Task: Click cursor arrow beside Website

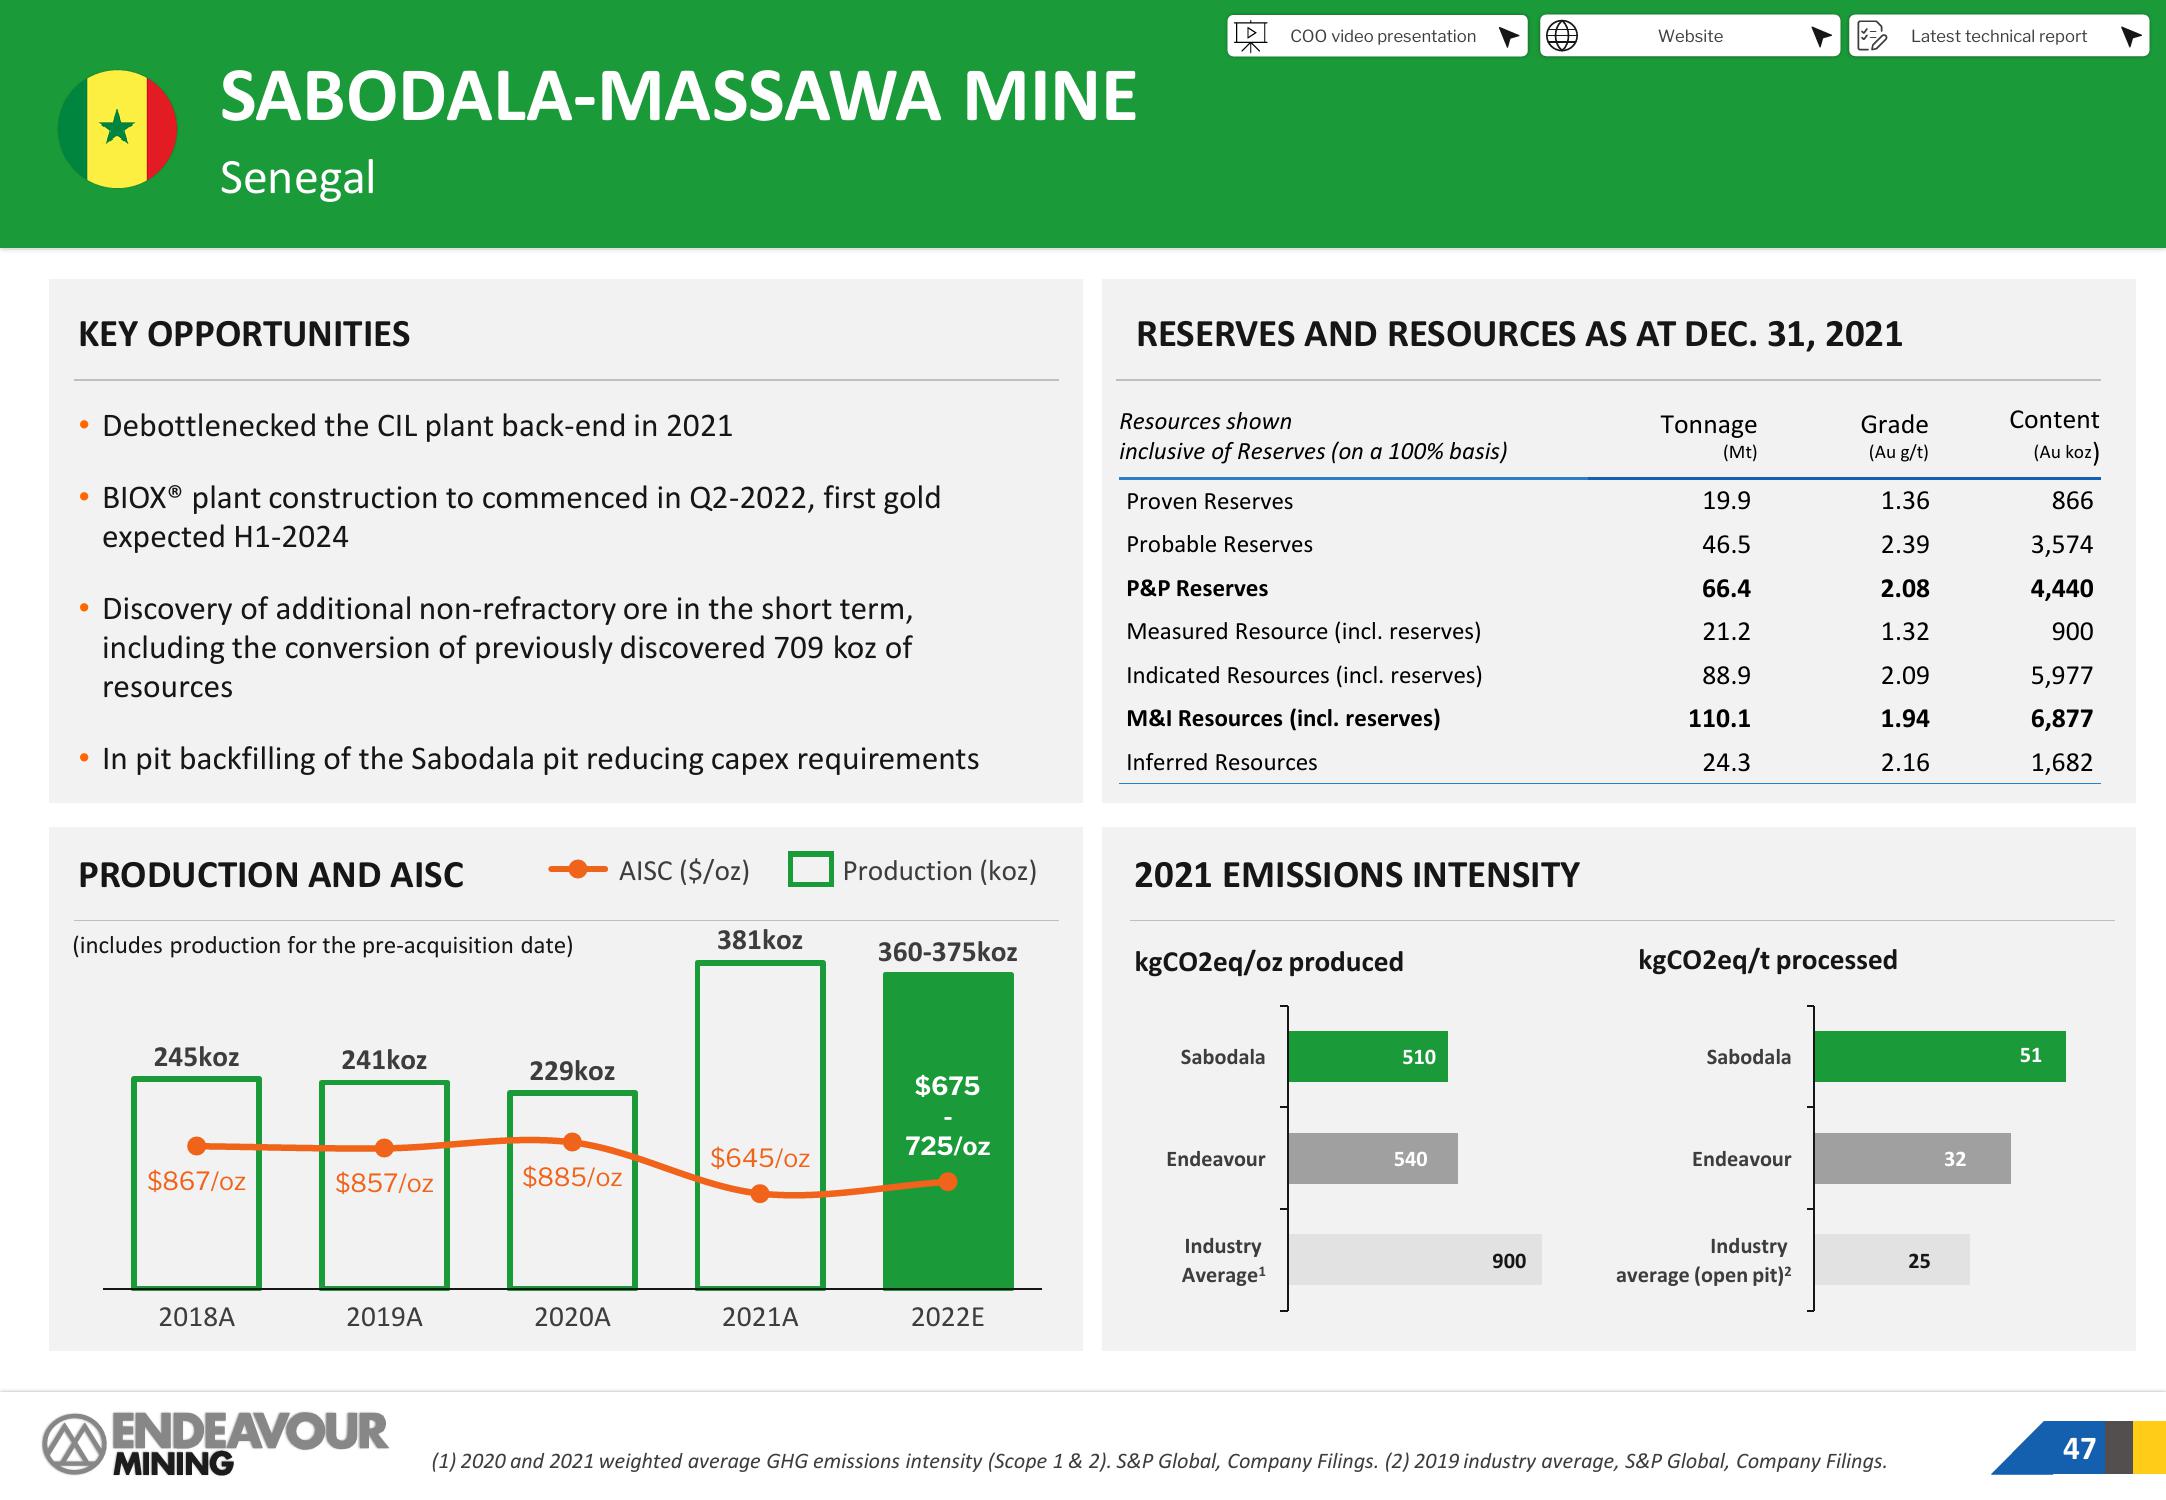Action: pyautogui.click(x=1821, y=38)
